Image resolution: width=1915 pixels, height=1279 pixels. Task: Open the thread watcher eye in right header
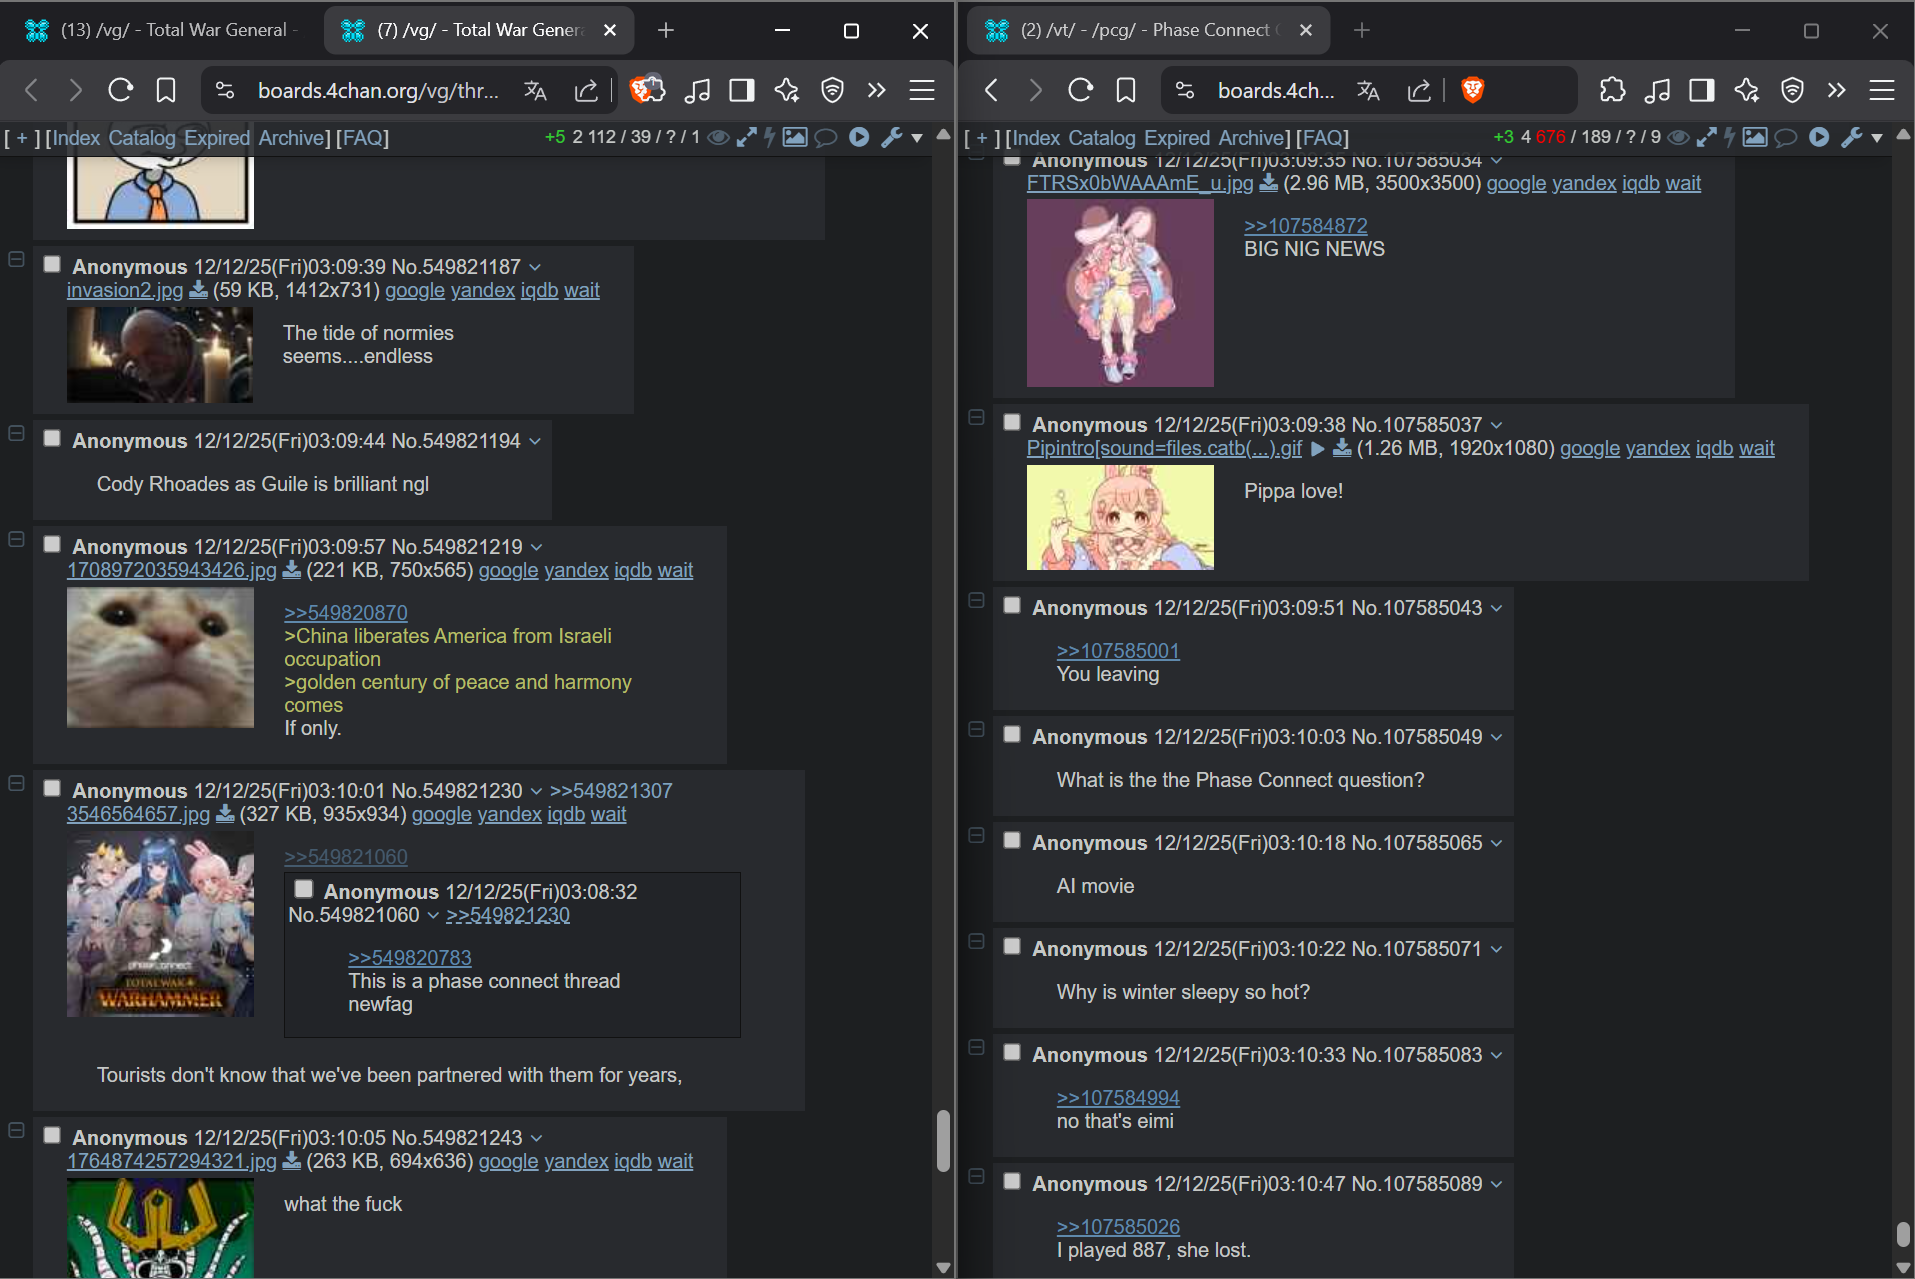1679,137
